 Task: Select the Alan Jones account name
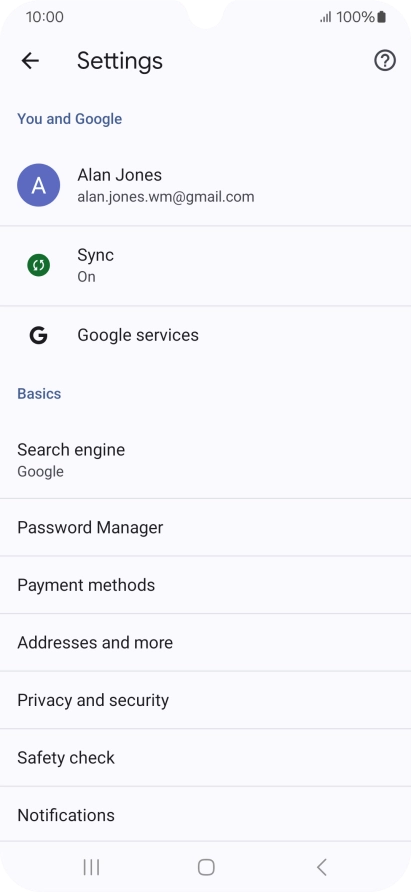click(120, 175)
